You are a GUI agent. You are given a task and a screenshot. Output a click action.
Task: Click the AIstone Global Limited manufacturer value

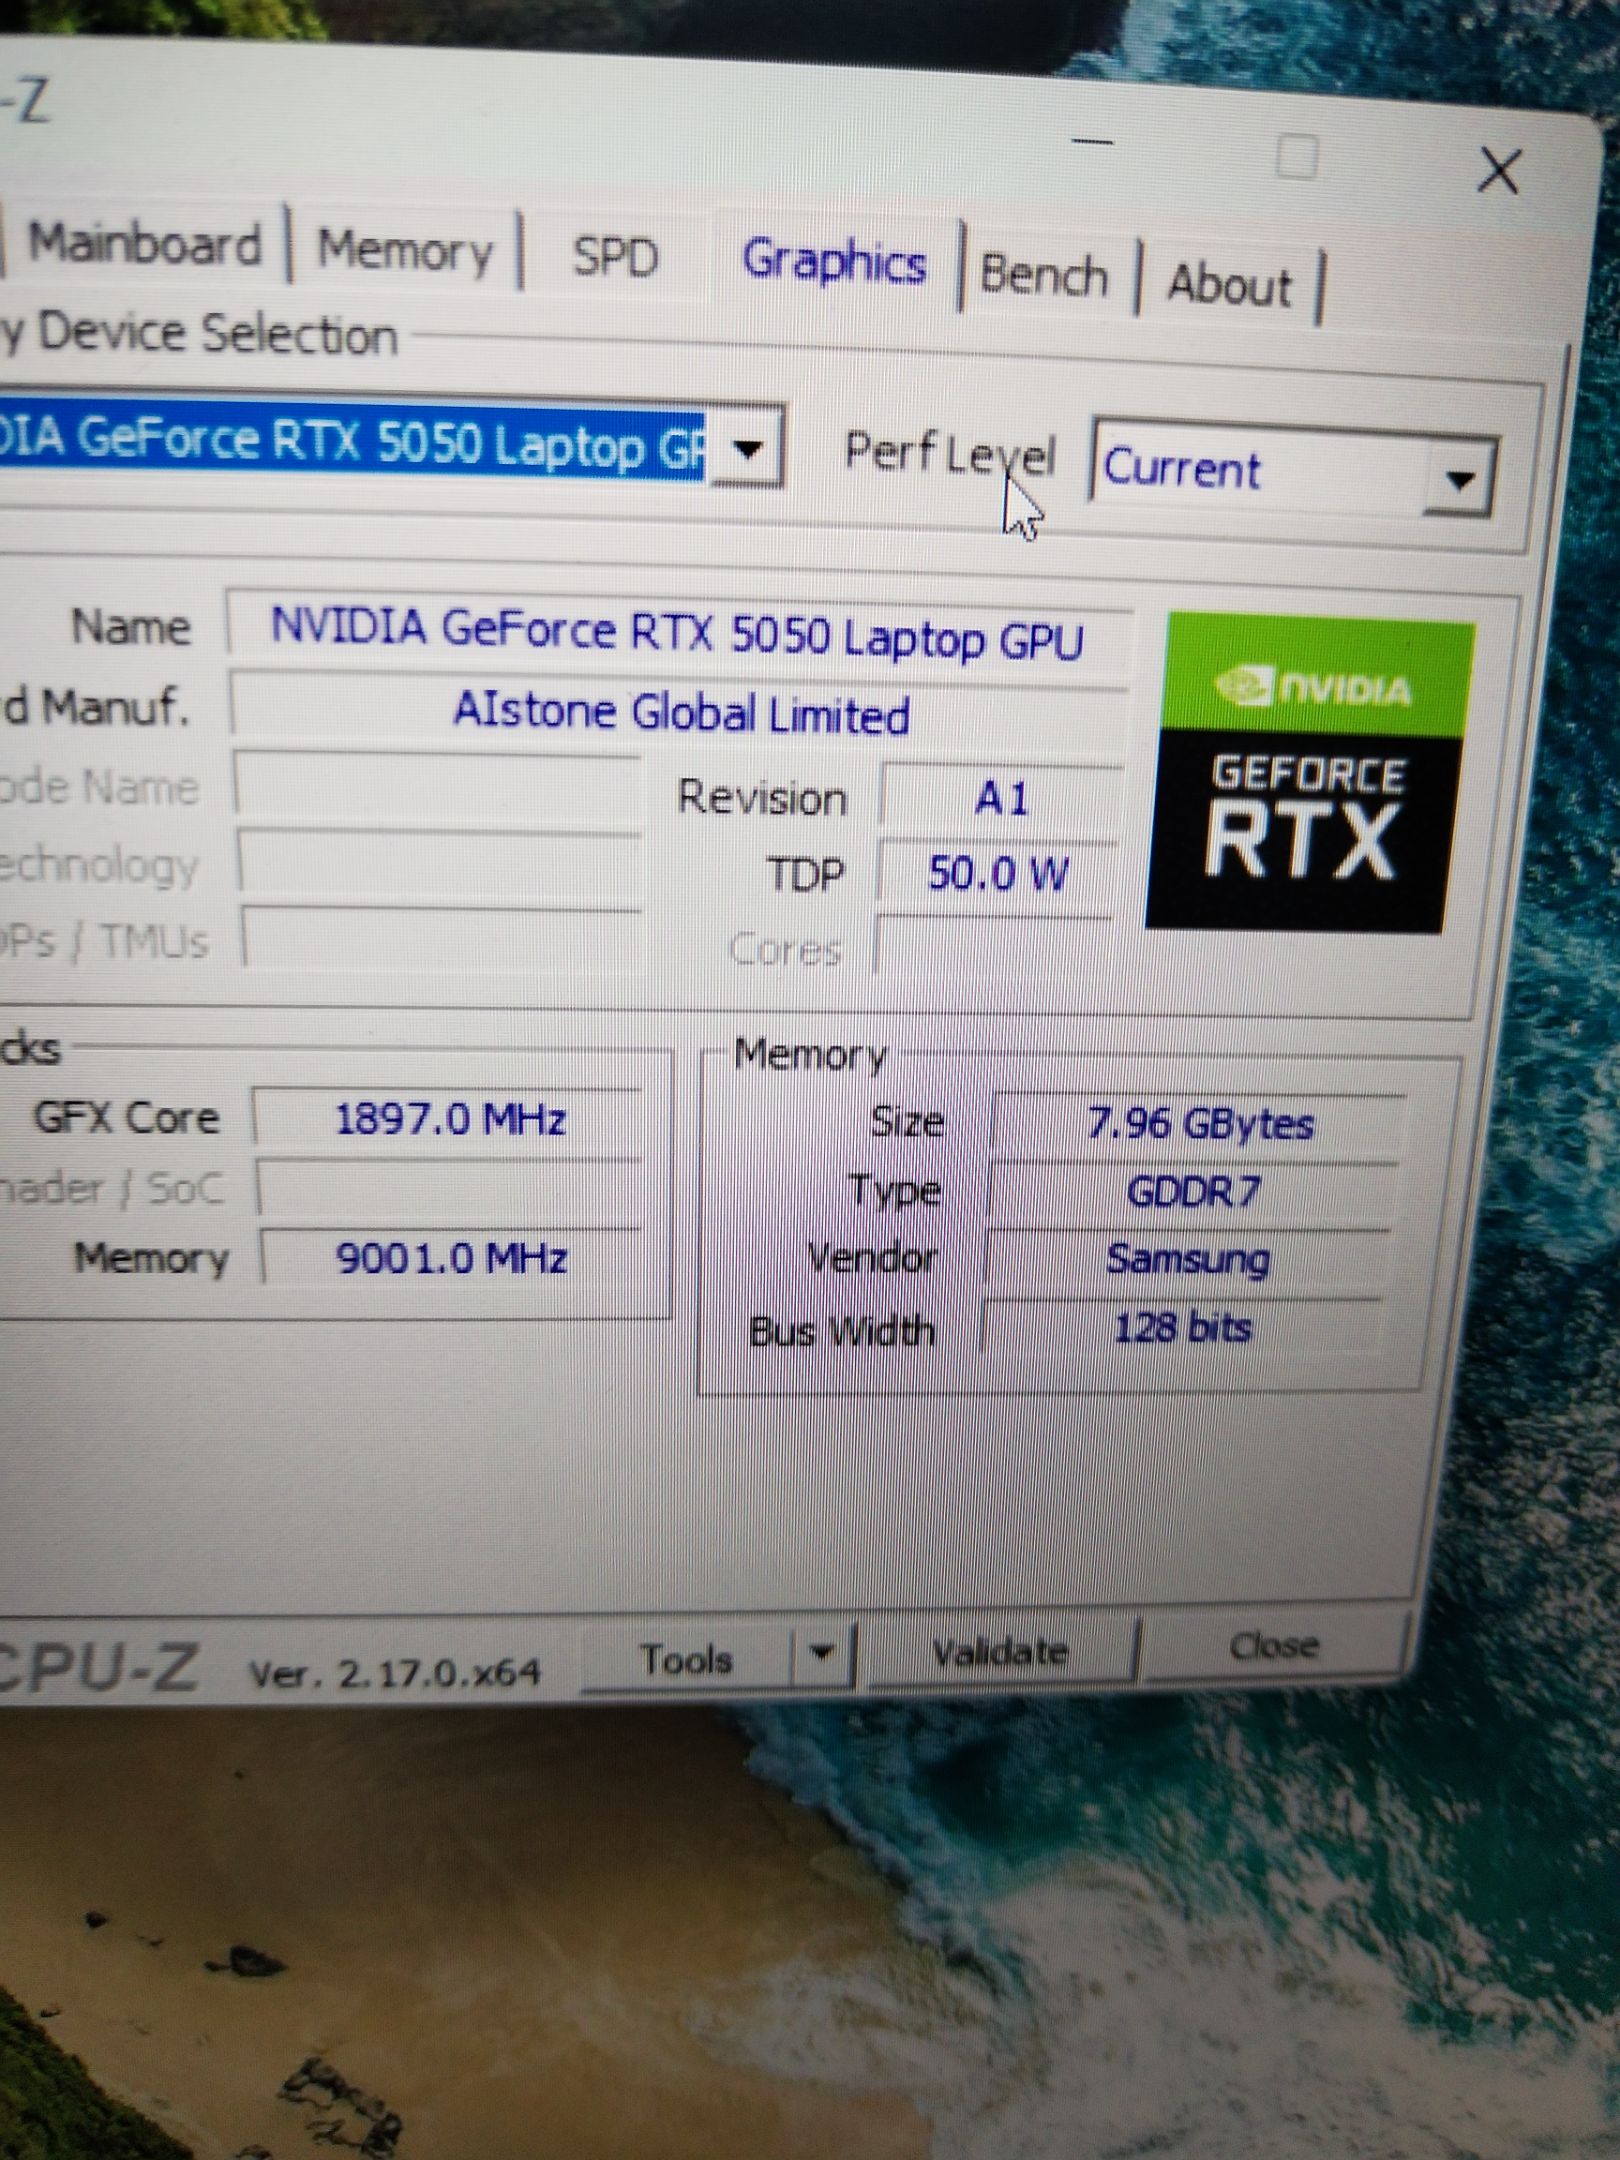point(680,713)
